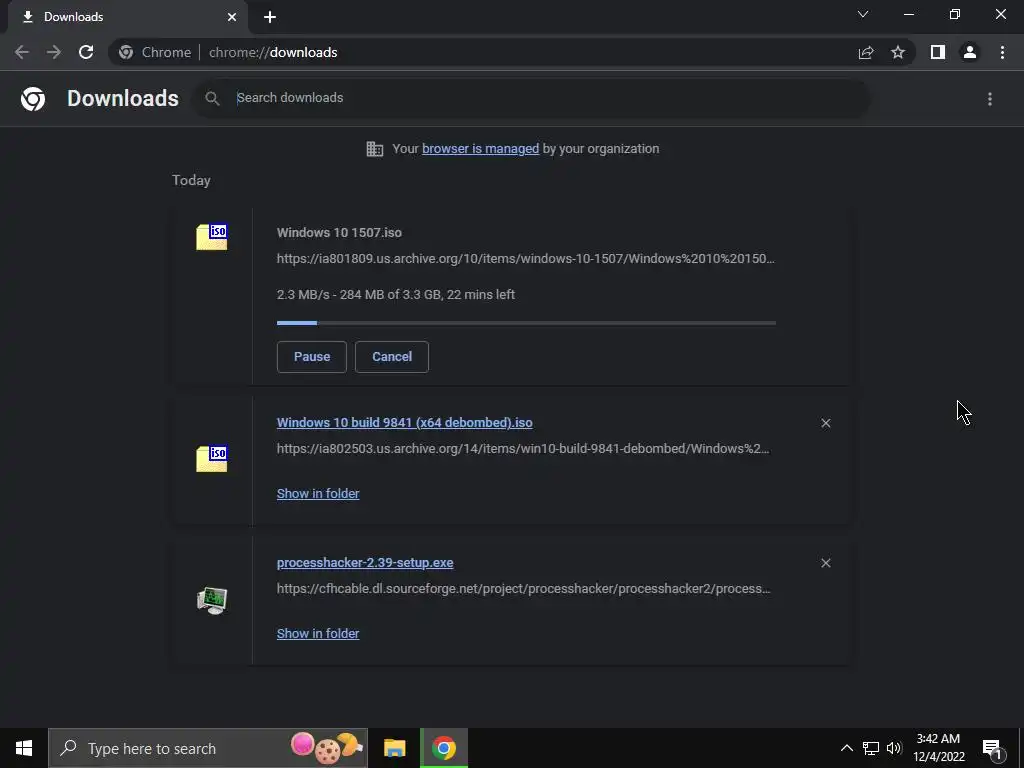Click the Windows 10 1507.iso filename text
The width and height of the screenshot is (1024, 768).
coord(339,232)
